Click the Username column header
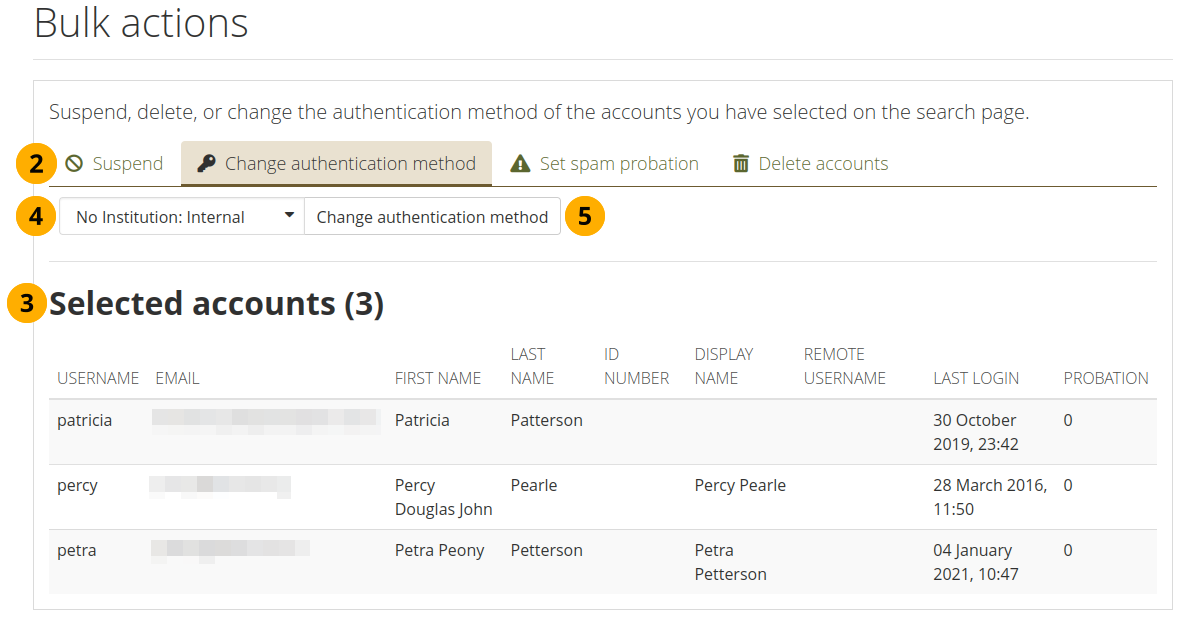1181x617 pixels. click(x=98, y=378)
